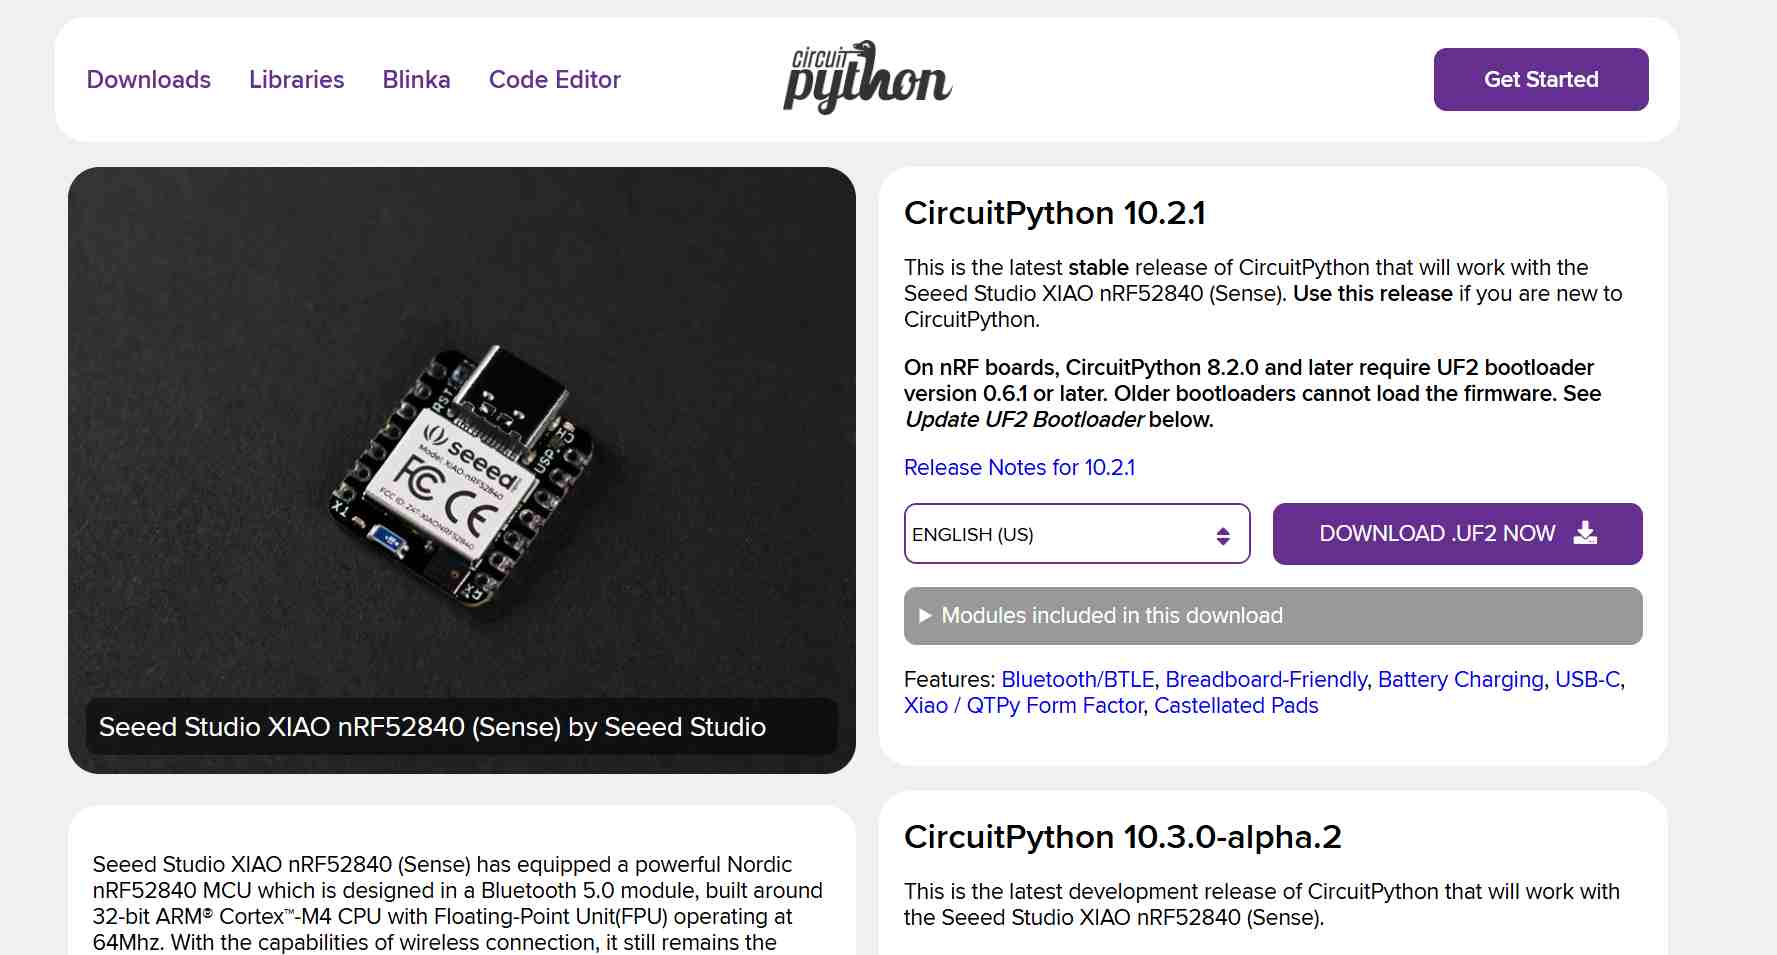Image resolution: width=1777 pixels, height=955 pixels.
Task: Click the XIAO nRF52840 board photo
Action: pos(462,470)
